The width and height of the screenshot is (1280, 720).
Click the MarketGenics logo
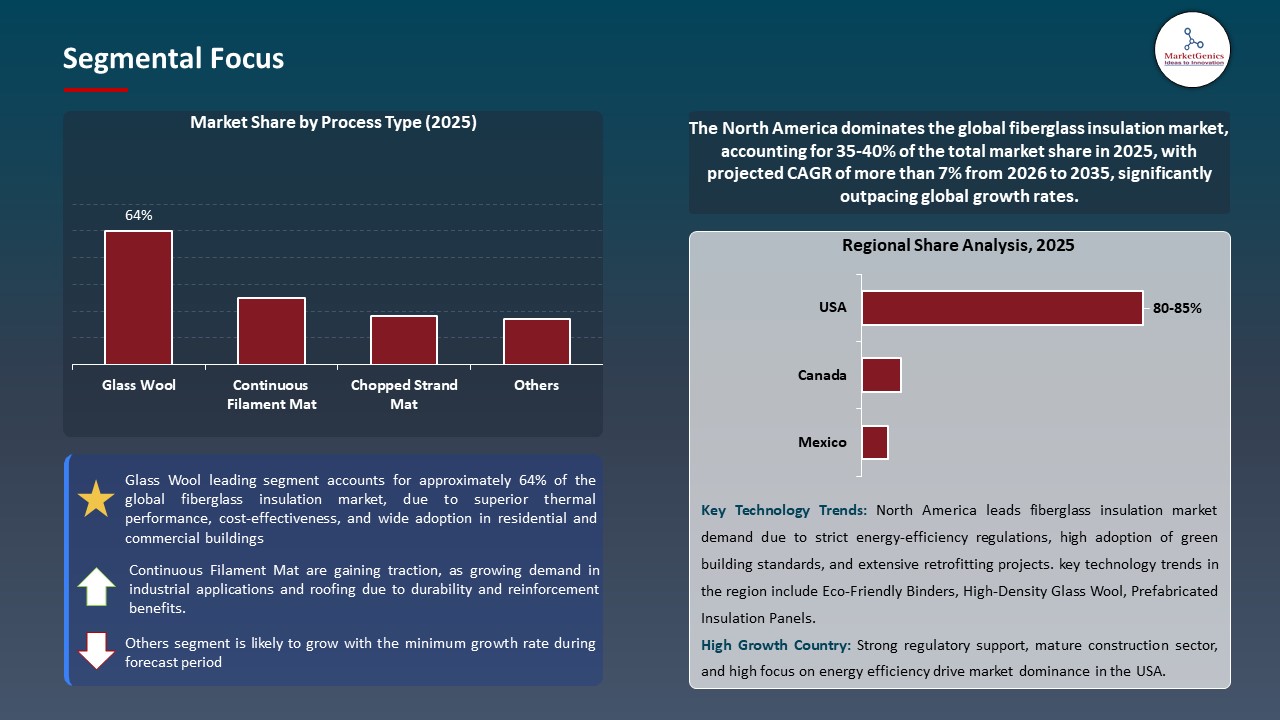[x=1192, y=49]
